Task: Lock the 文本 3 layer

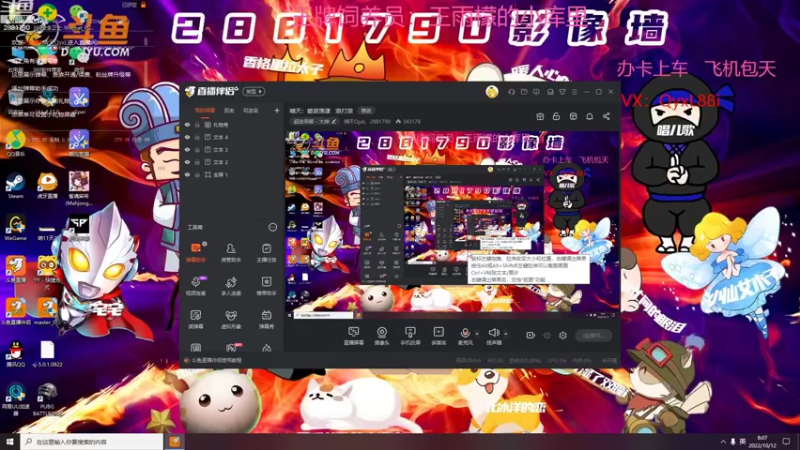Action: tap(197, 149)
